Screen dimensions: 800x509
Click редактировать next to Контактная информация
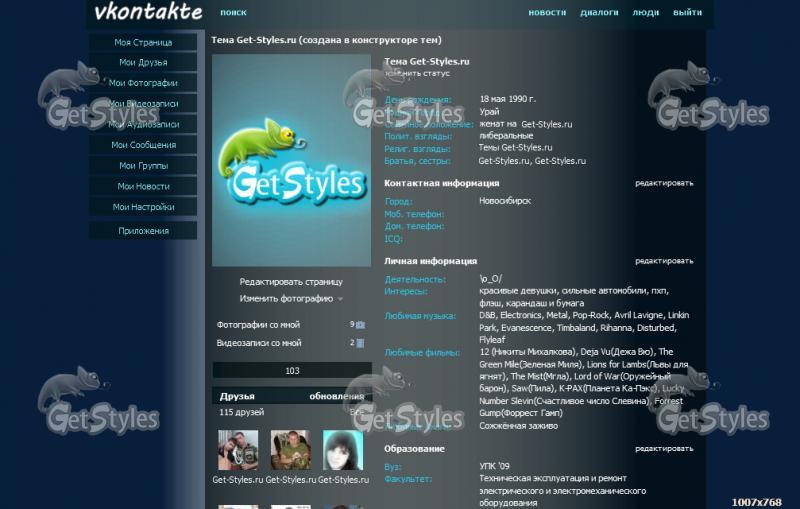coord(664,183)
